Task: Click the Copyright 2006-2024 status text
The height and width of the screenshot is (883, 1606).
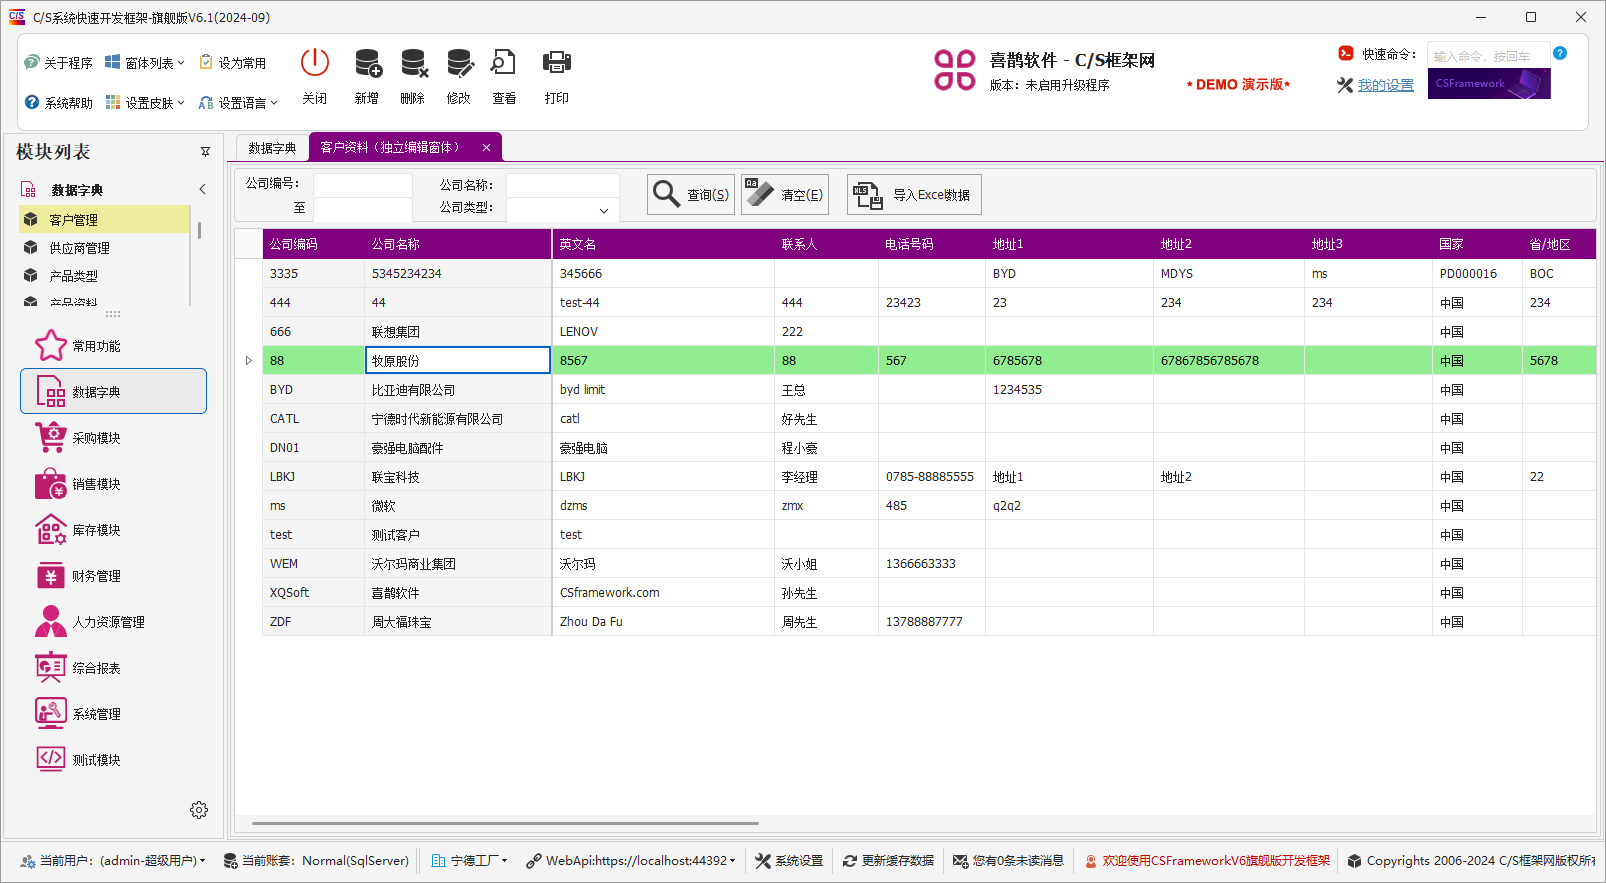Action: point(1471,860)
